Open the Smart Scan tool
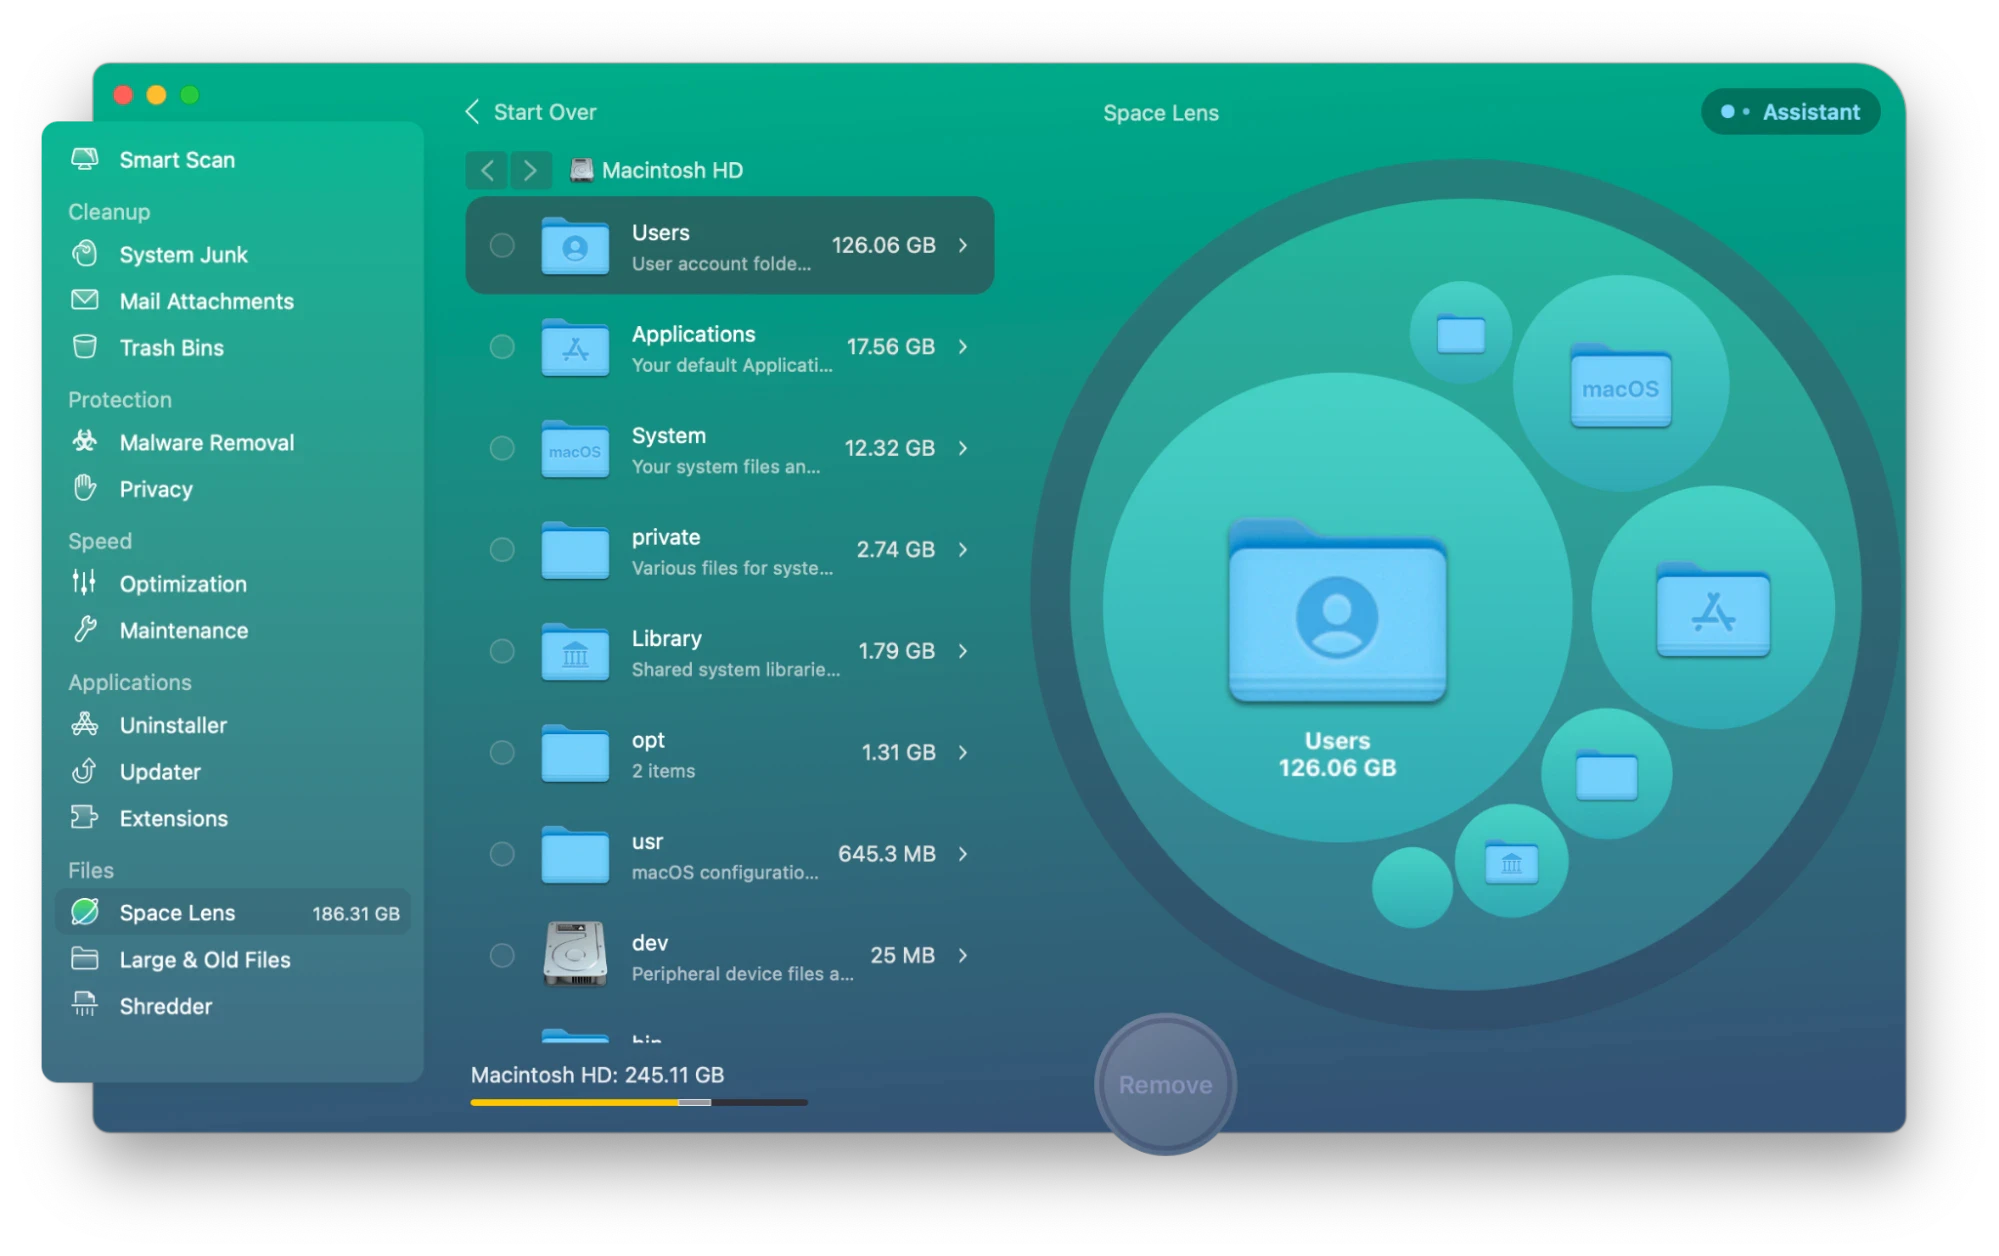 coord(177,159)
